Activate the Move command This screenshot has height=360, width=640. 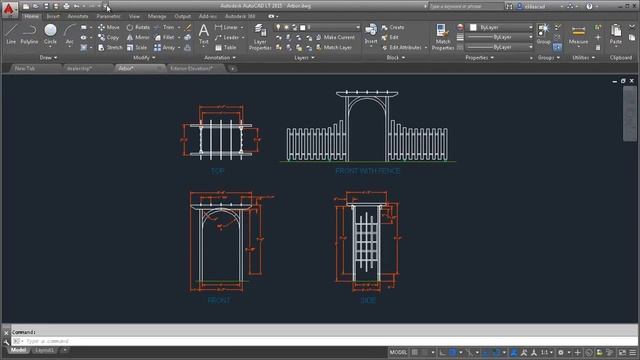tap(109, 27)
